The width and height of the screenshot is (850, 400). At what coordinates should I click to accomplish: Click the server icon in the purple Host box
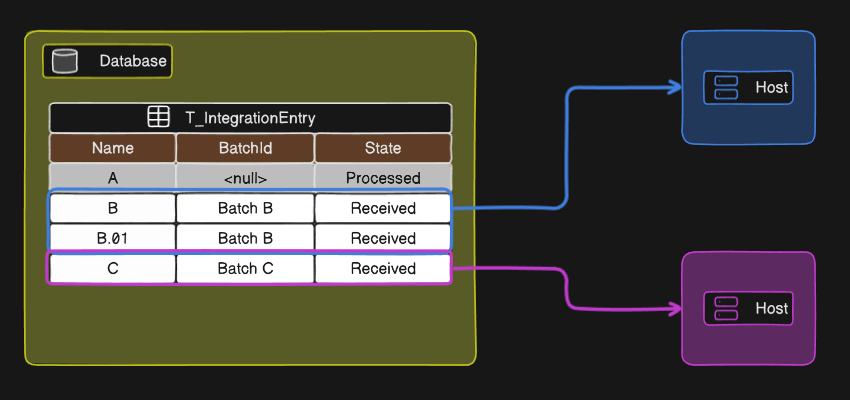tap(726, 308)
